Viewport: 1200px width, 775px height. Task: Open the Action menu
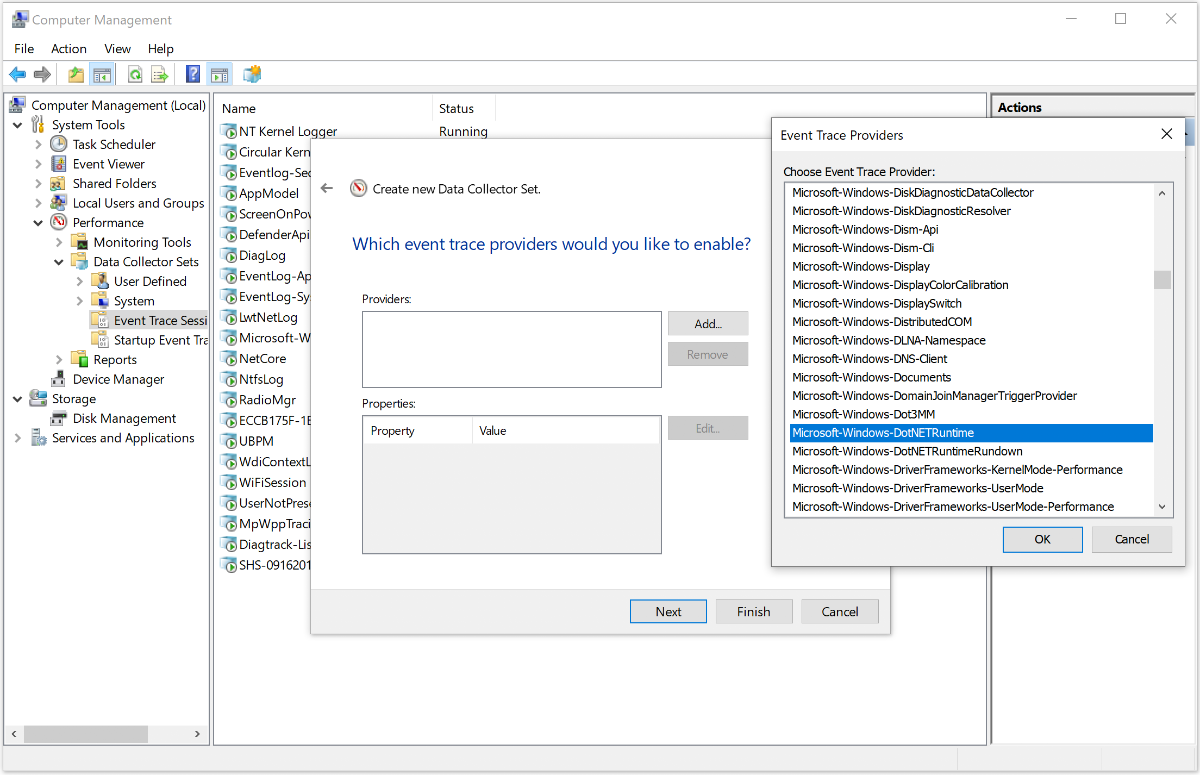click(x=69, y=48)
